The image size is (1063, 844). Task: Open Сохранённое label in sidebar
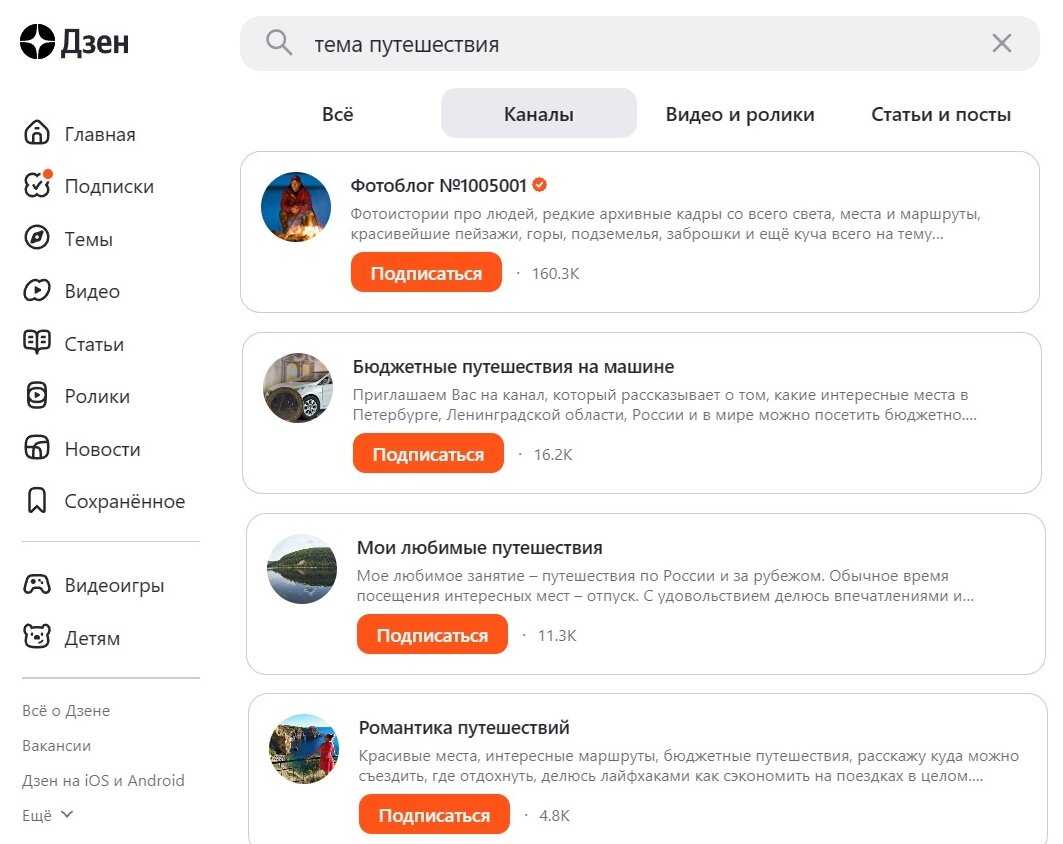coord(125,502)
